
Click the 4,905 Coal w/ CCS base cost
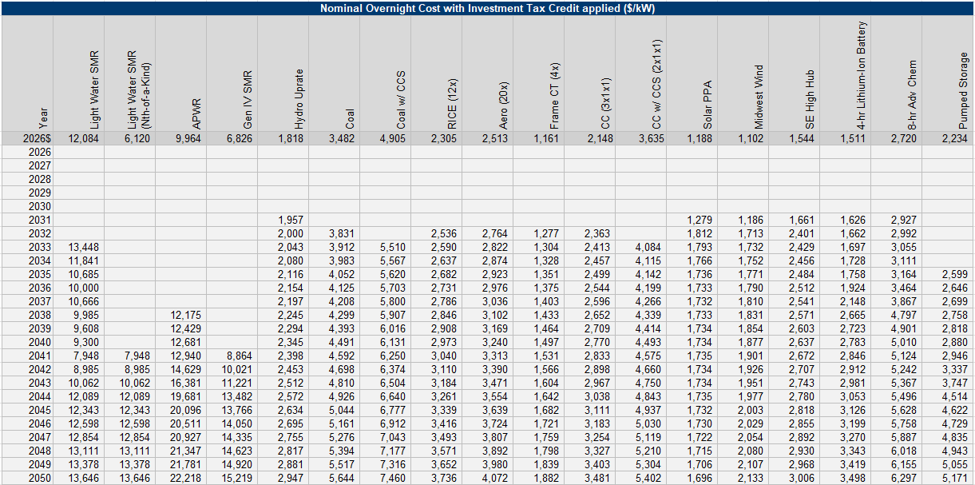pos(393,139)
